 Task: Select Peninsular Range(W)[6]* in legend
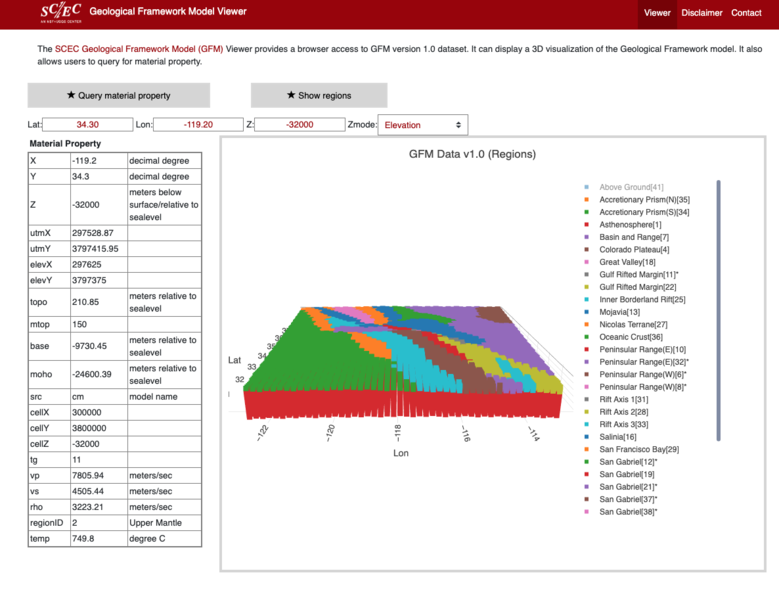[x=635, y=375]
